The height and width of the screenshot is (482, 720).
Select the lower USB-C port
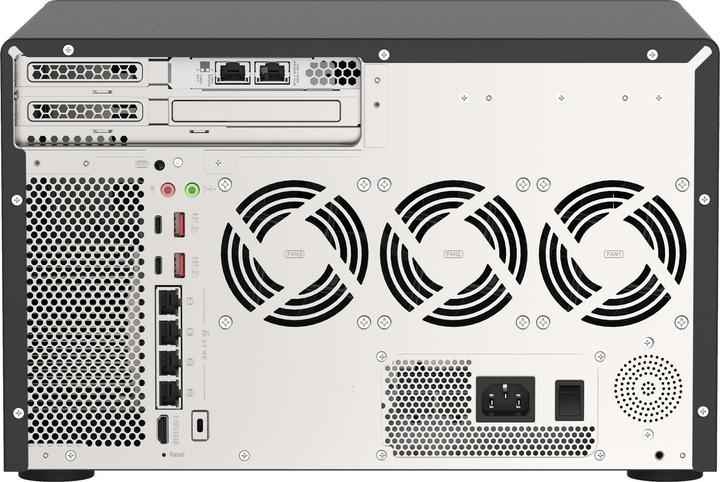[x=160, y=265]
